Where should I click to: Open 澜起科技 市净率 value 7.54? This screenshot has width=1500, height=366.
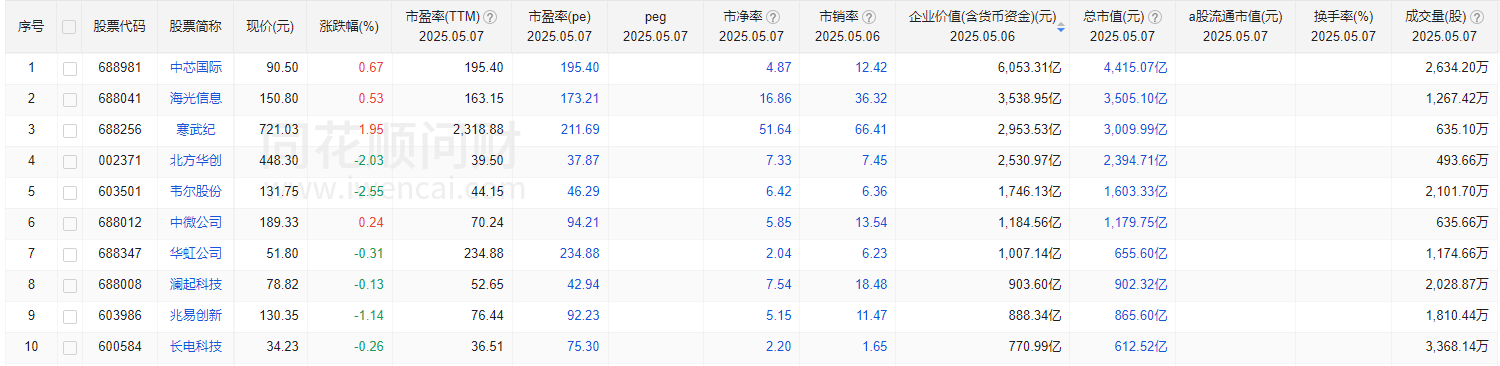click(x=777, y=285)
